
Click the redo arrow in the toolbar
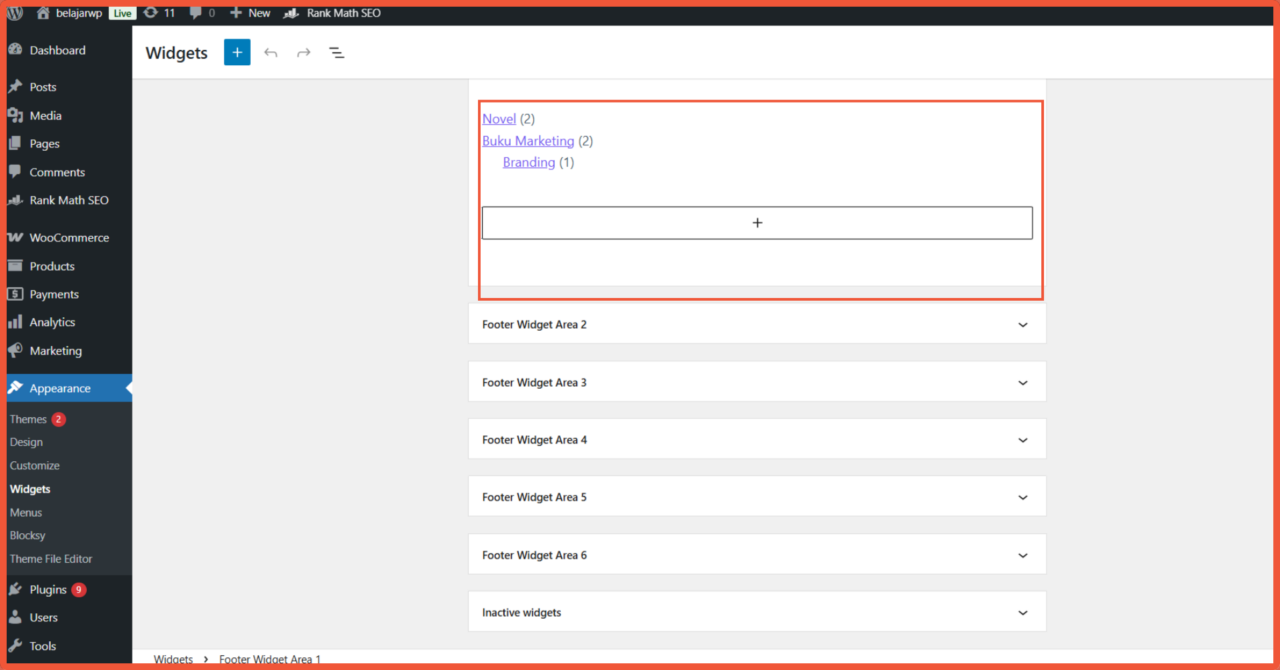coord(303,52)
